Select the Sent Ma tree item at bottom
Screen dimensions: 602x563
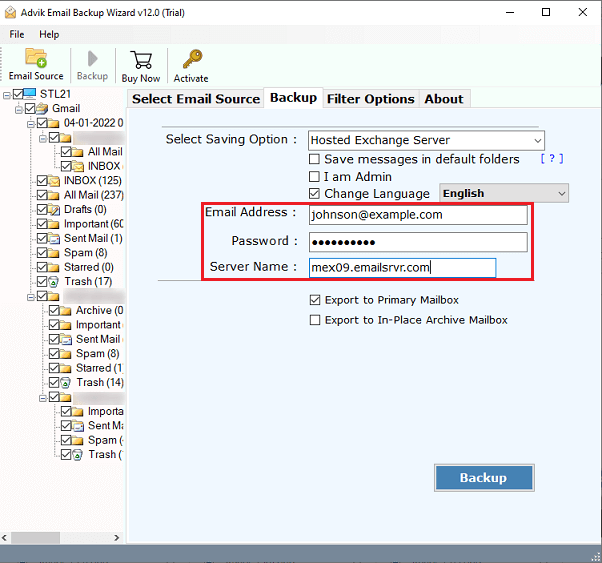click(x=106, y=426)
